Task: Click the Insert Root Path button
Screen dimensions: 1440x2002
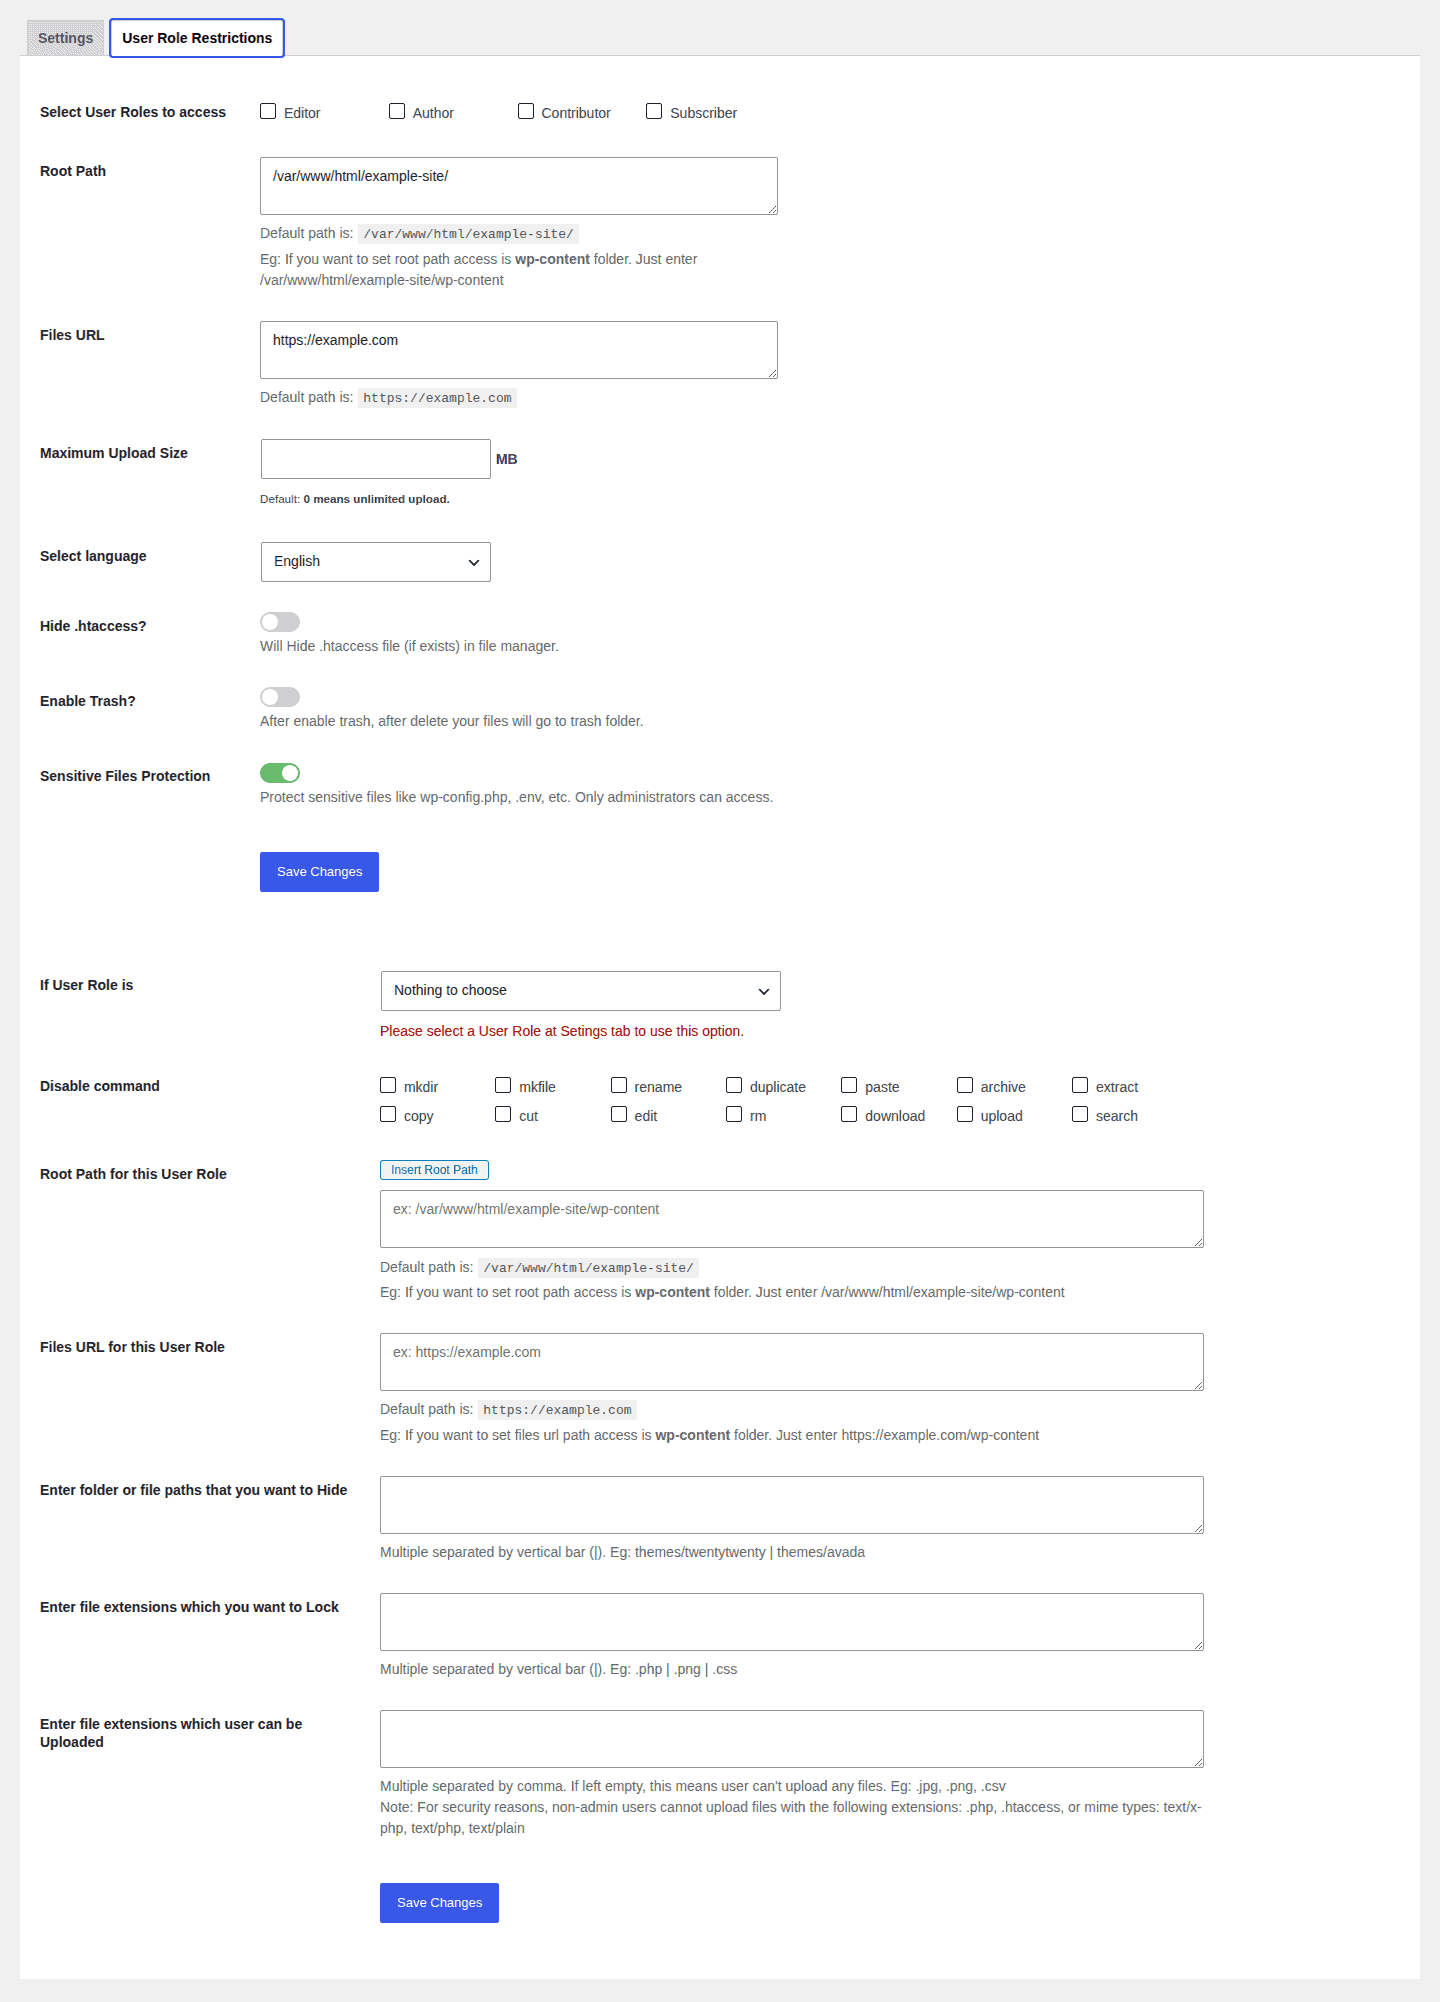Action: pyautogui.click(x=434, y=1170)
